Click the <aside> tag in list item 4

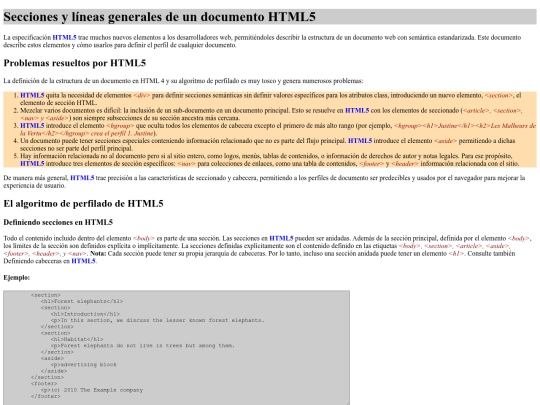coord(445,141)
